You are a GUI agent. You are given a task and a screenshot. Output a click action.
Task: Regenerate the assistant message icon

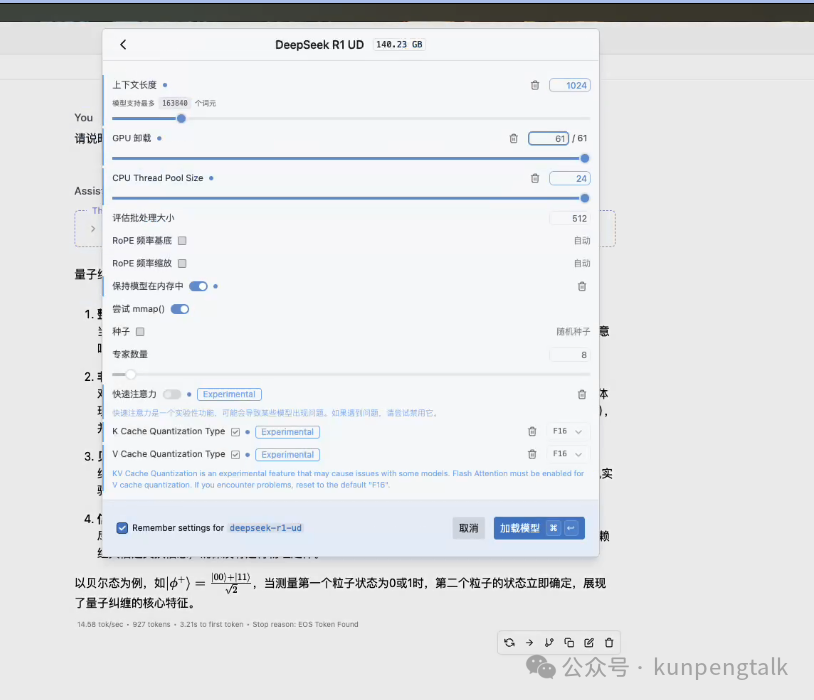point(509,642)
